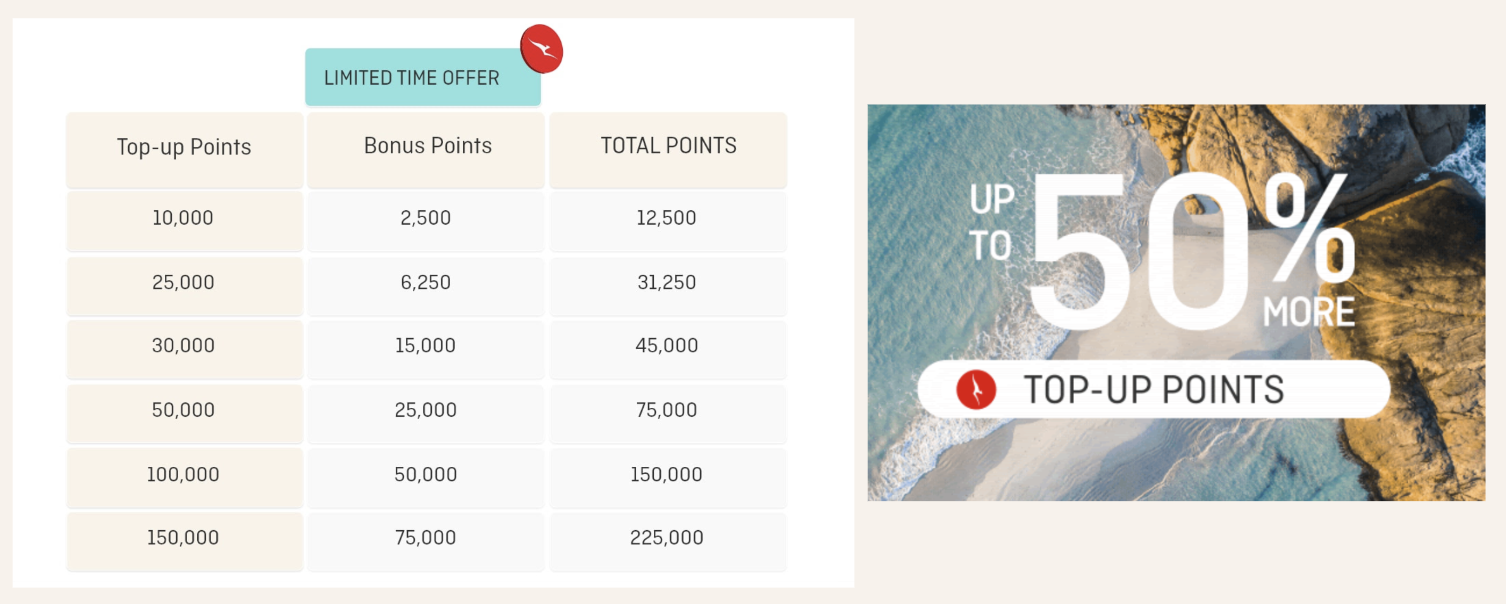
Task: Choose the 10,000 top-up points cell
Action: (184, 219)
